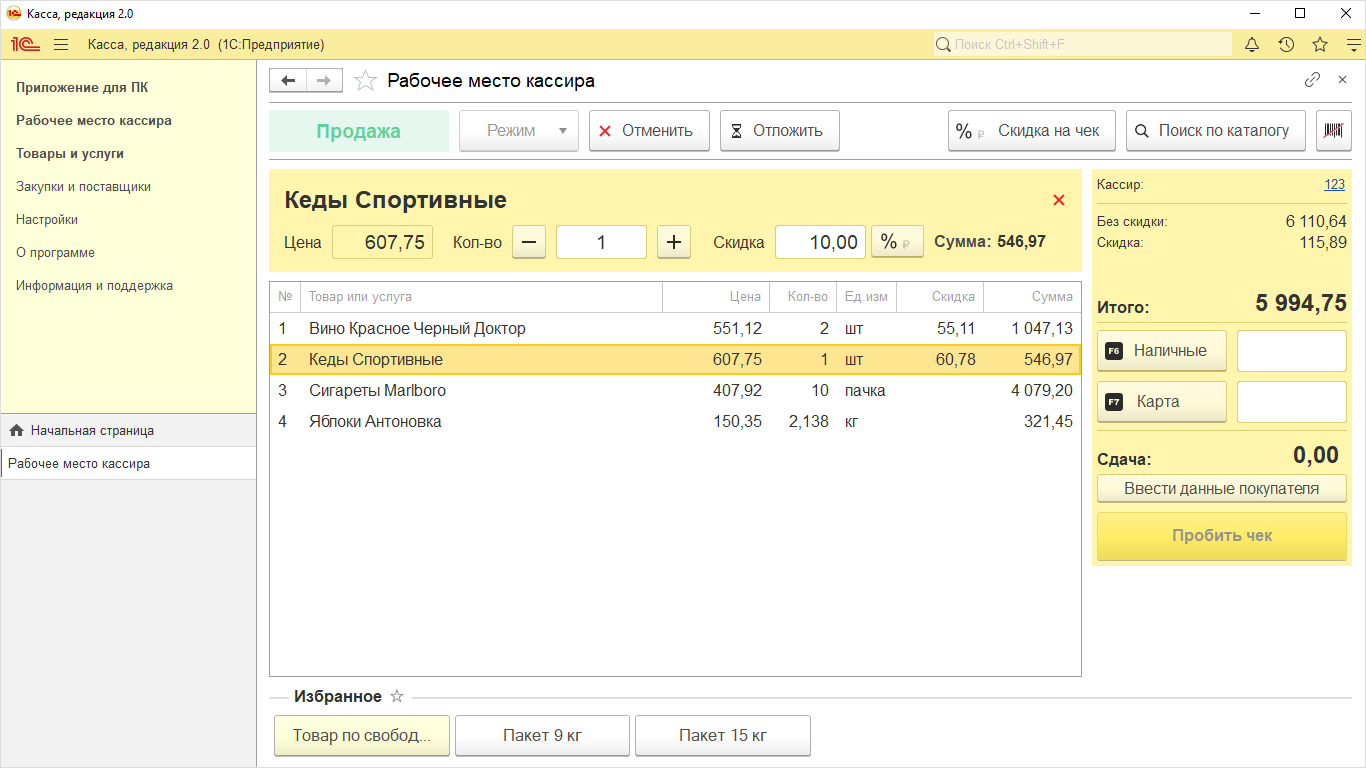Open Товары и услуги section
Screen dimensions: 1366x768
70,154
